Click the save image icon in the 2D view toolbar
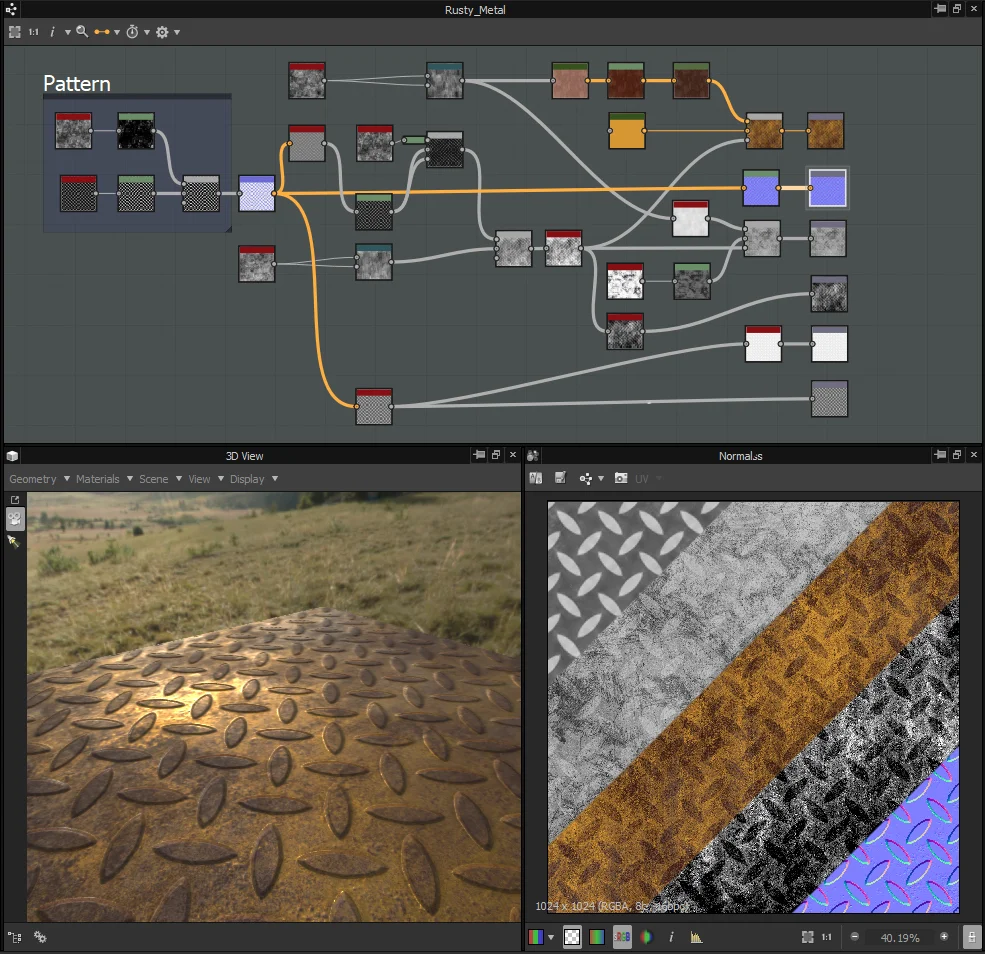Screen dimensions: 985x954 [x=560, y=479]
